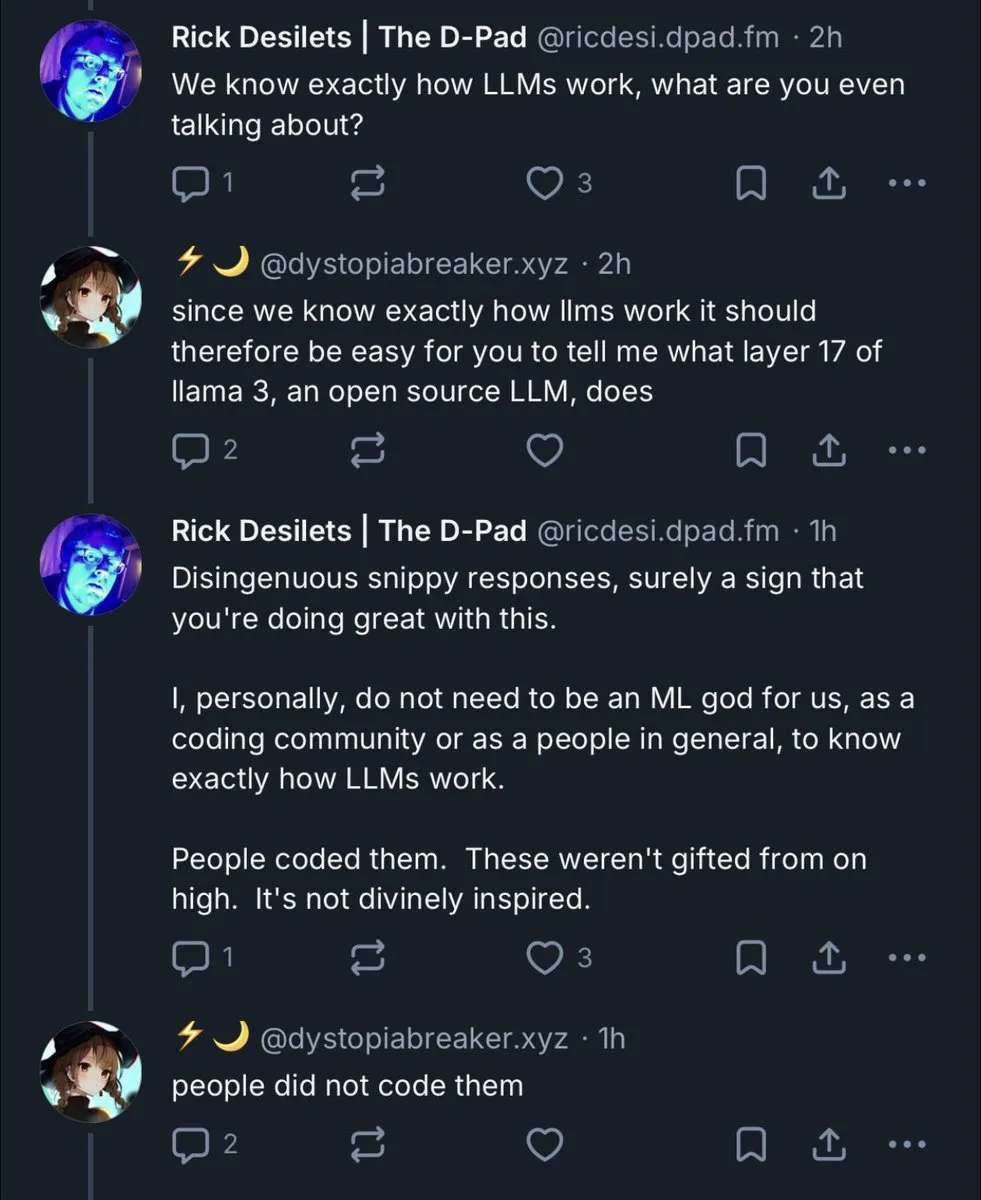Viewport: 981px width, 1200px height.
Task: Repost Rick's first post about LLMs
Action: tap(366, 183)
